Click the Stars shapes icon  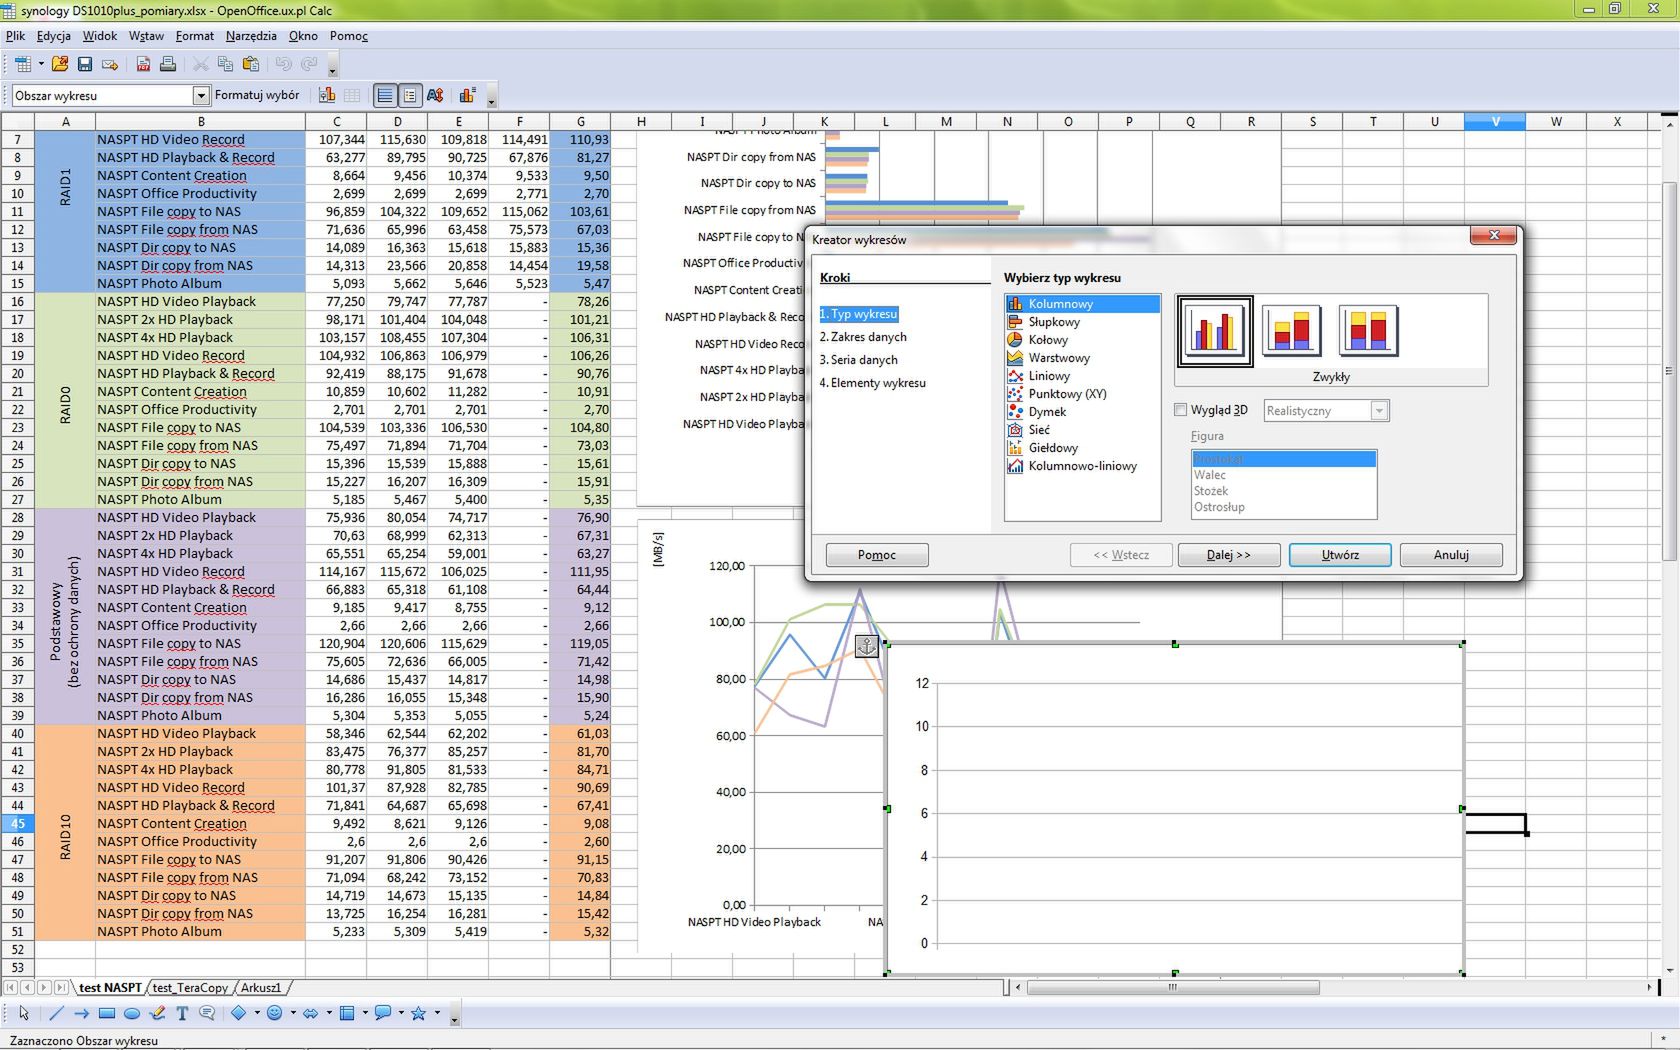pos(419,1014)
